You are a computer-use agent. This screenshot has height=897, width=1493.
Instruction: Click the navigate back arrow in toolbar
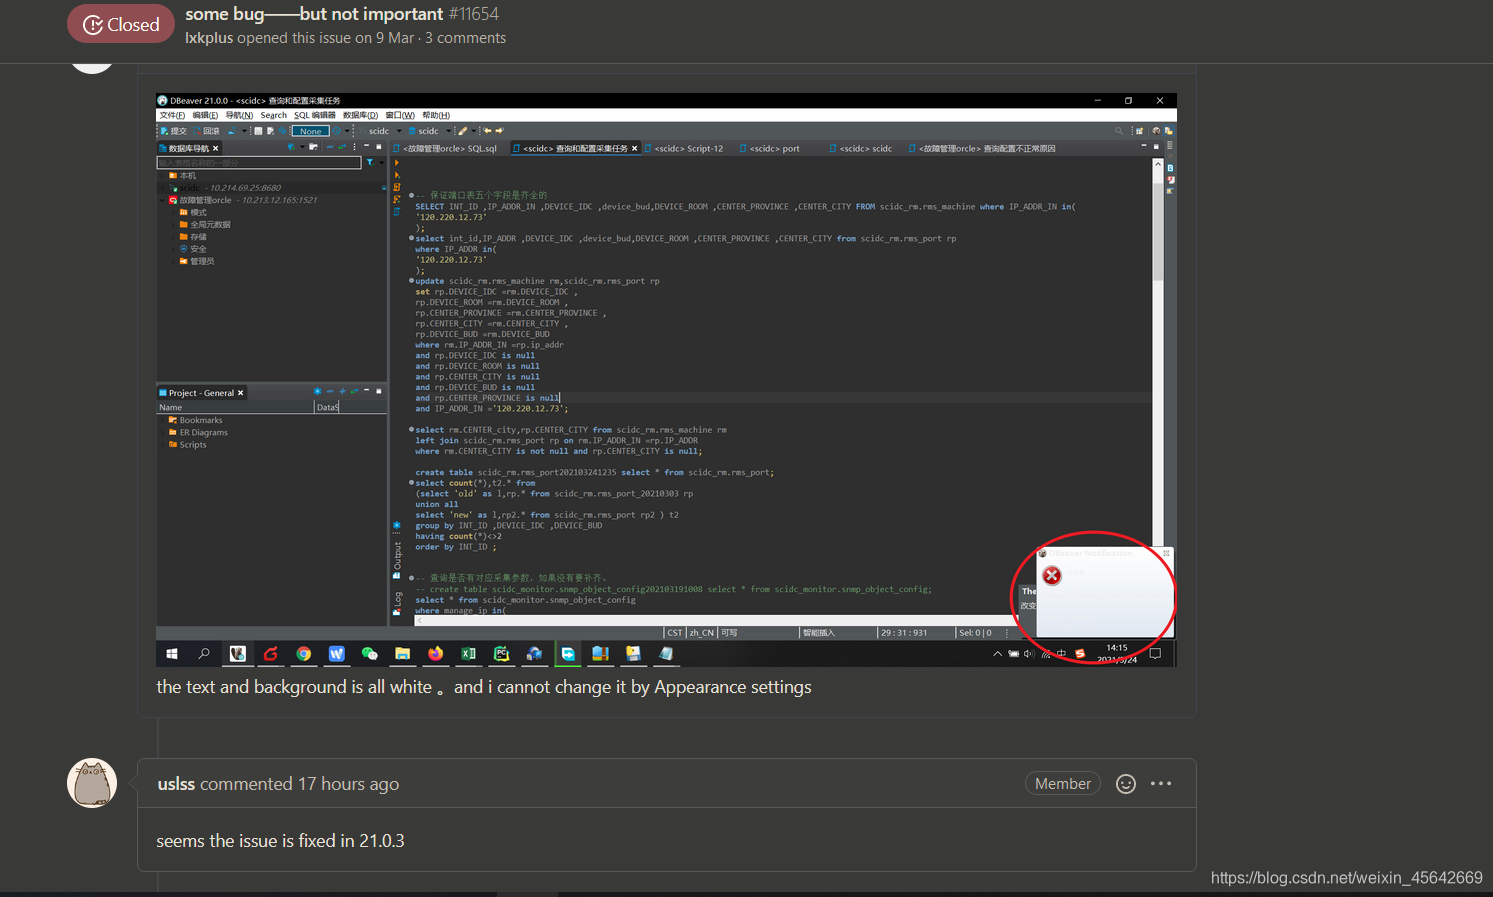(488, 131)
